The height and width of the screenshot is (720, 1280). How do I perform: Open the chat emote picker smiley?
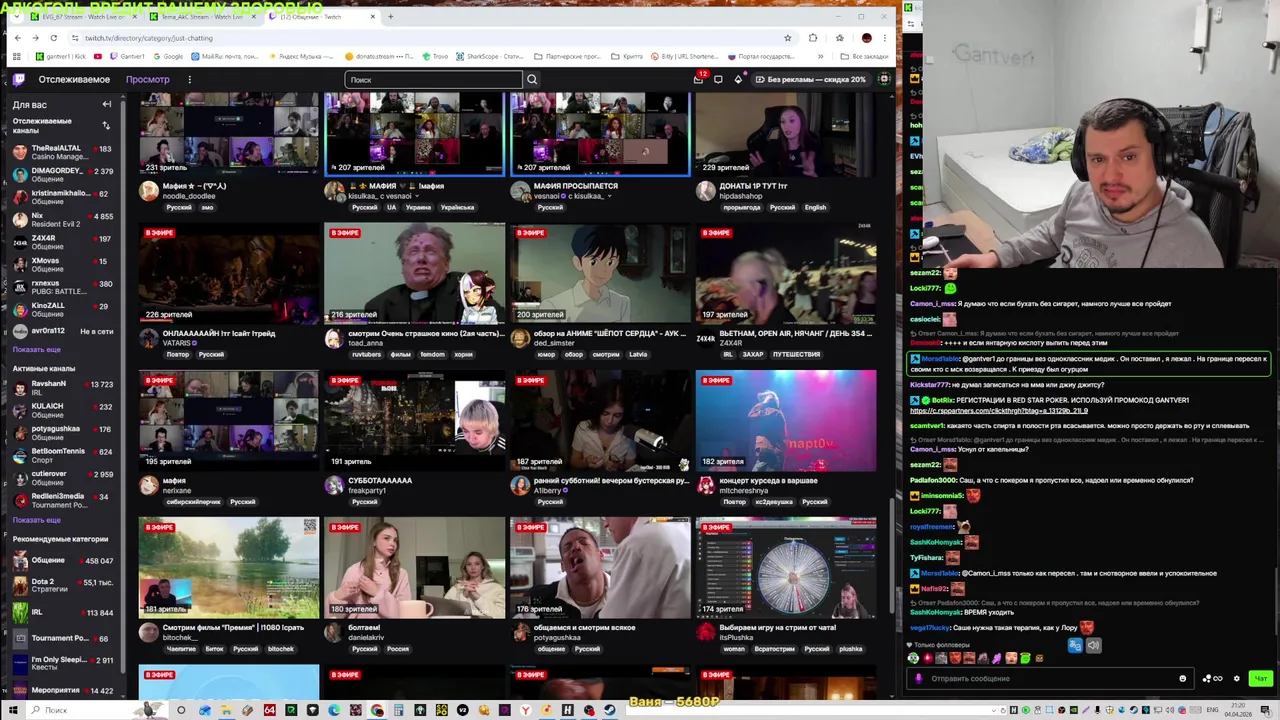[1183, 678]
